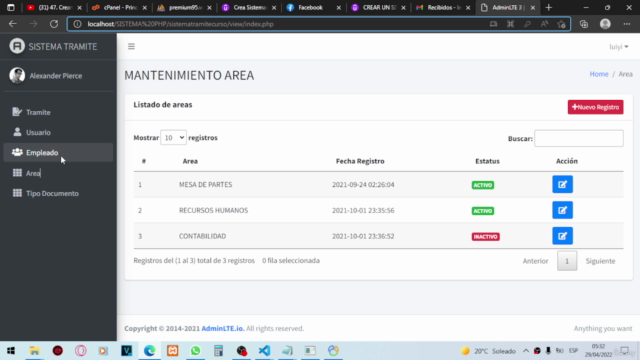Select pagination page 1
The width and height of the screenshot is (640, 360).
[x=567, y=261]
